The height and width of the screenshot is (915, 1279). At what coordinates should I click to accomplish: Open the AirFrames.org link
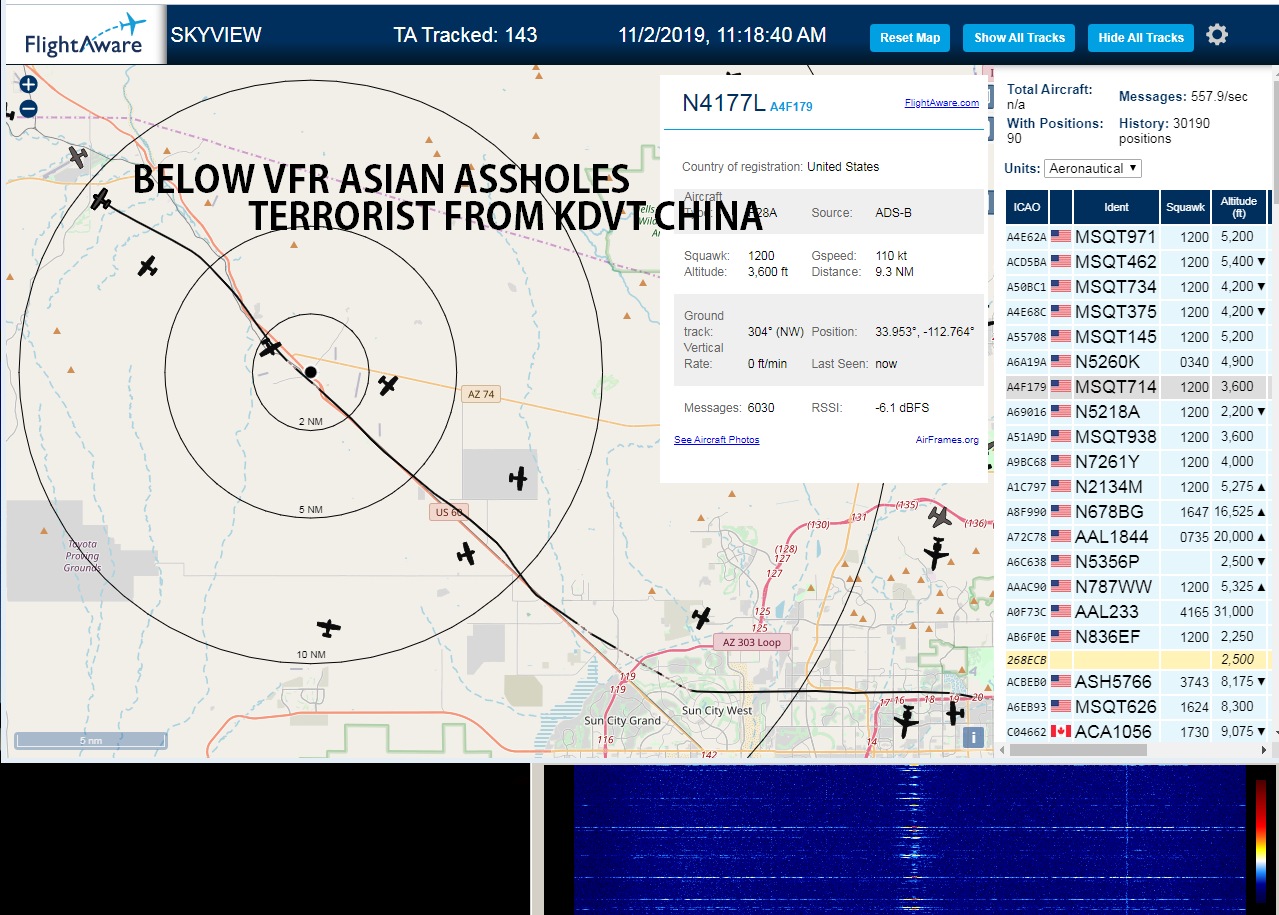[947, 440]
